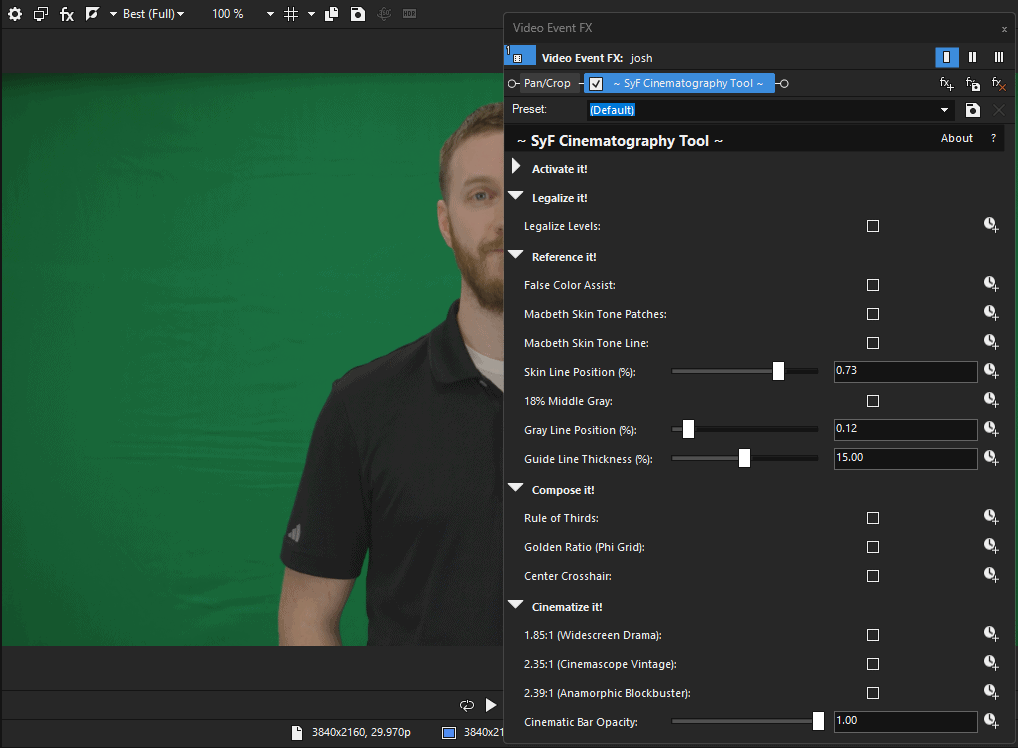Select the Pan/Crop entry in the chain

click(x=545, y=83)
